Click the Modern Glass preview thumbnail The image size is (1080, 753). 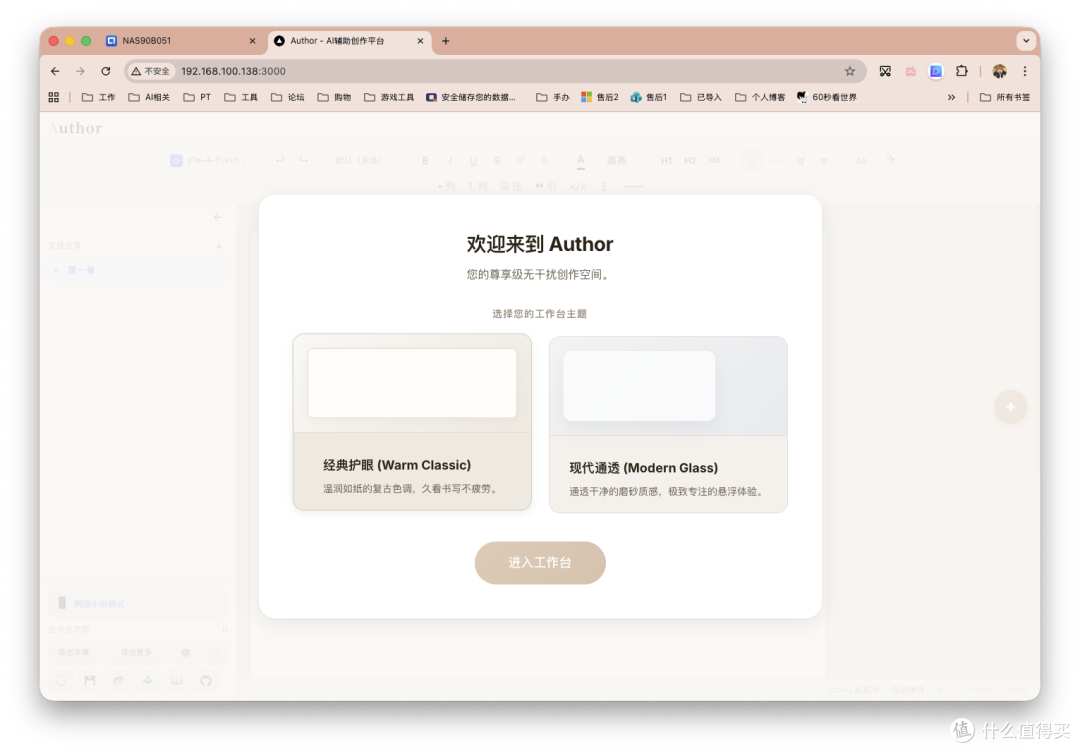pos(639,386)
